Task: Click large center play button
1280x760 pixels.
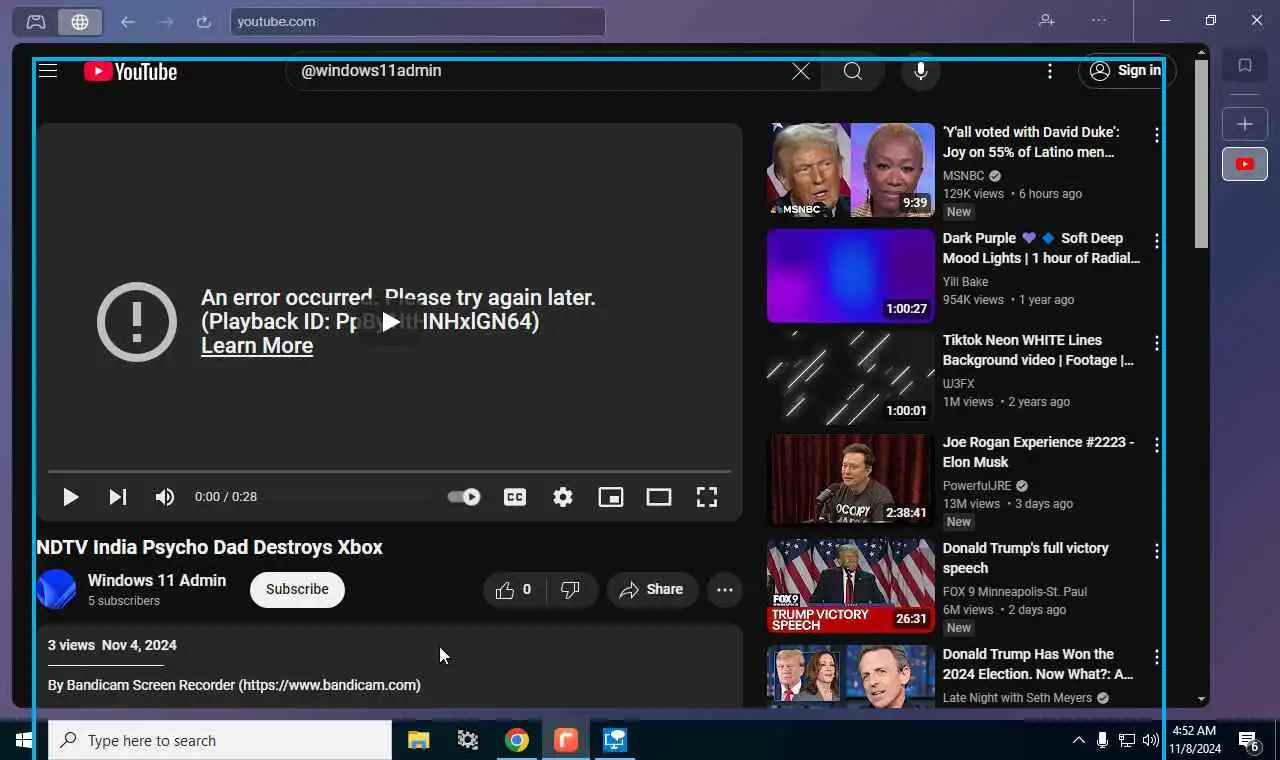Action: pyautogui.click(x=389, y=322)
